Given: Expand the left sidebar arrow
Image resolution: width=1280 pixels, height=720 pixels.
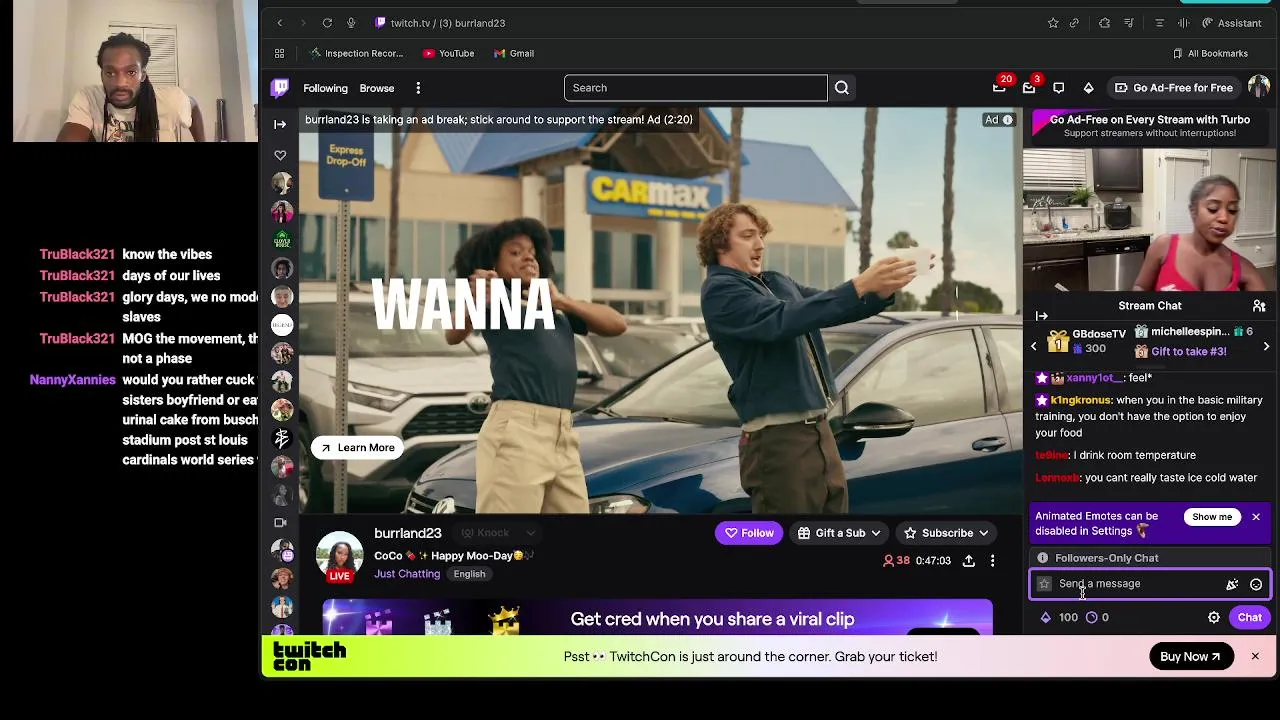Looking at the screenshot, I should click(280, 124).
